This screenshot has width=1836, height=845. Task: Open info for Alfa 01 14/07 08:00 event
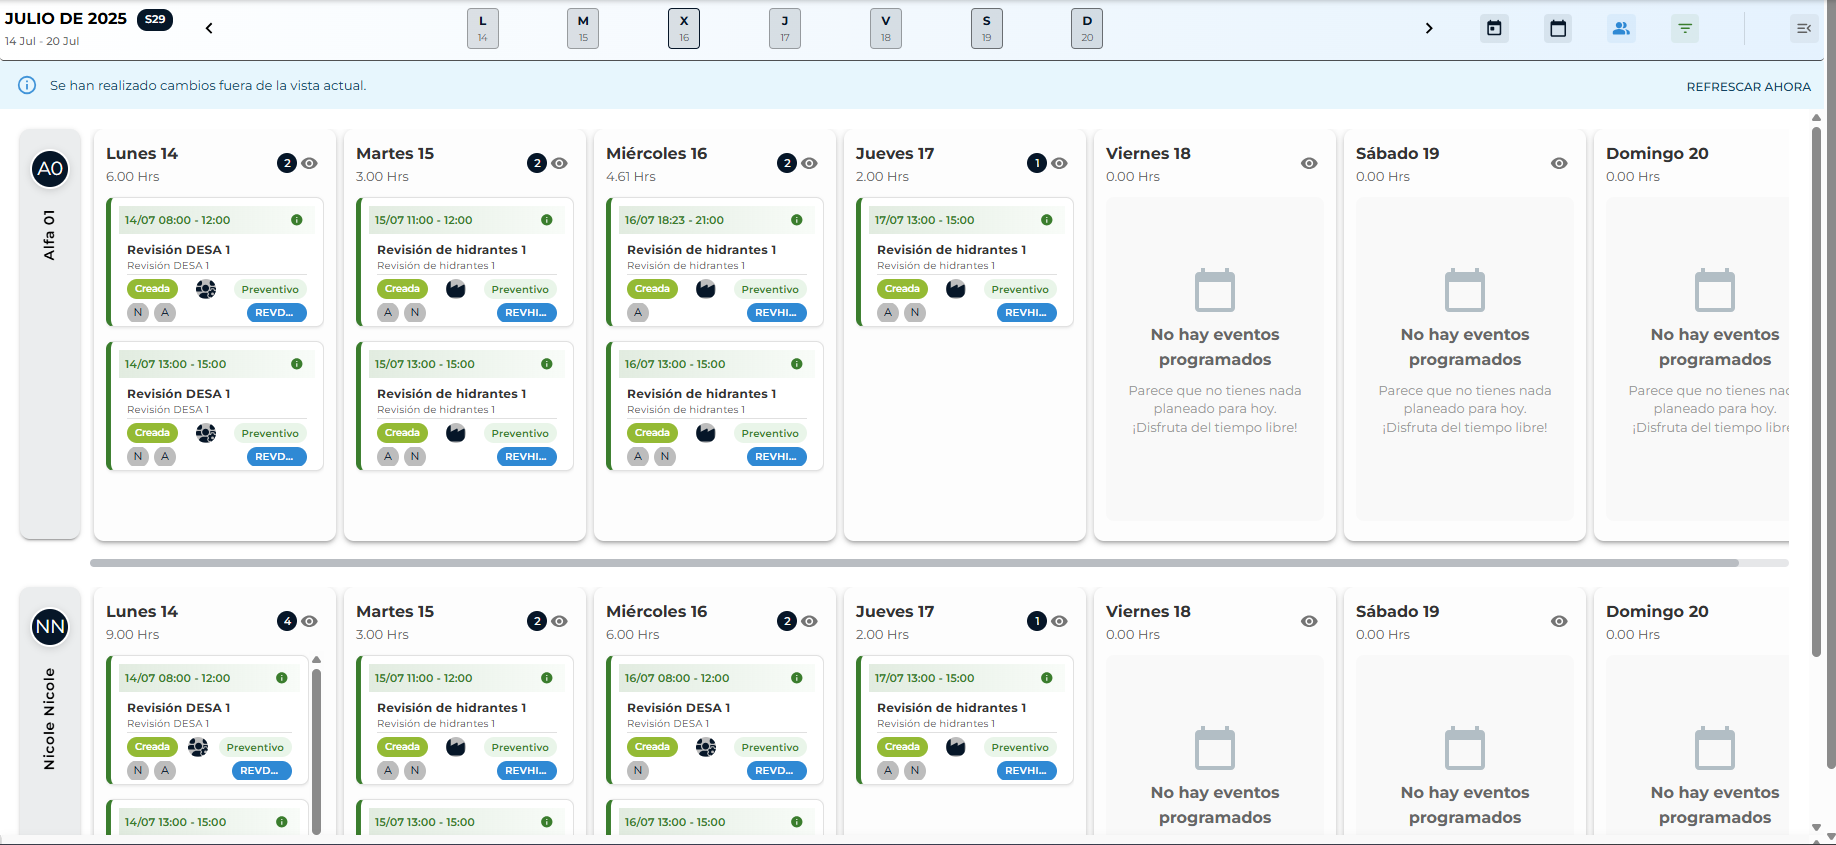click(x=297, y=220)
